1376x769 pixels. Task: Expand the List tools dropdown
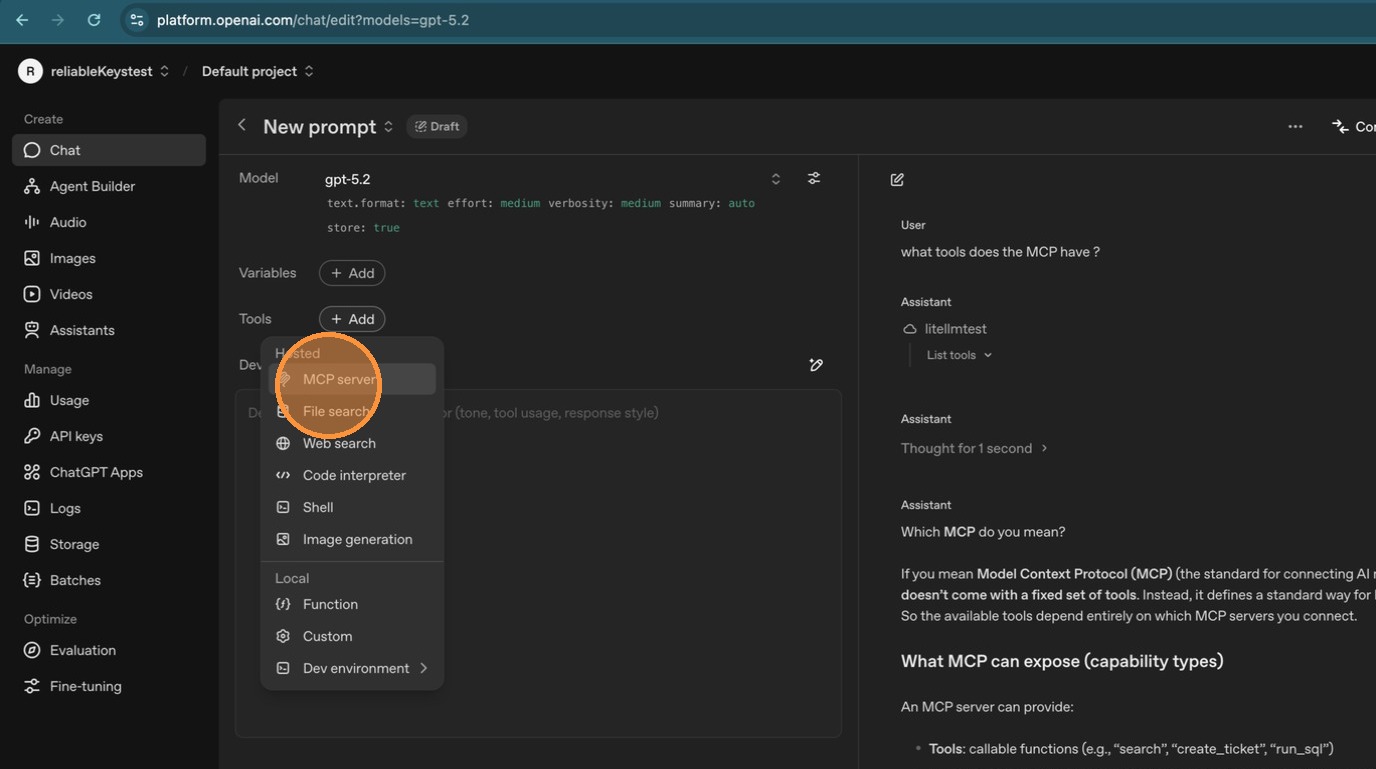[x=959, y=355]
